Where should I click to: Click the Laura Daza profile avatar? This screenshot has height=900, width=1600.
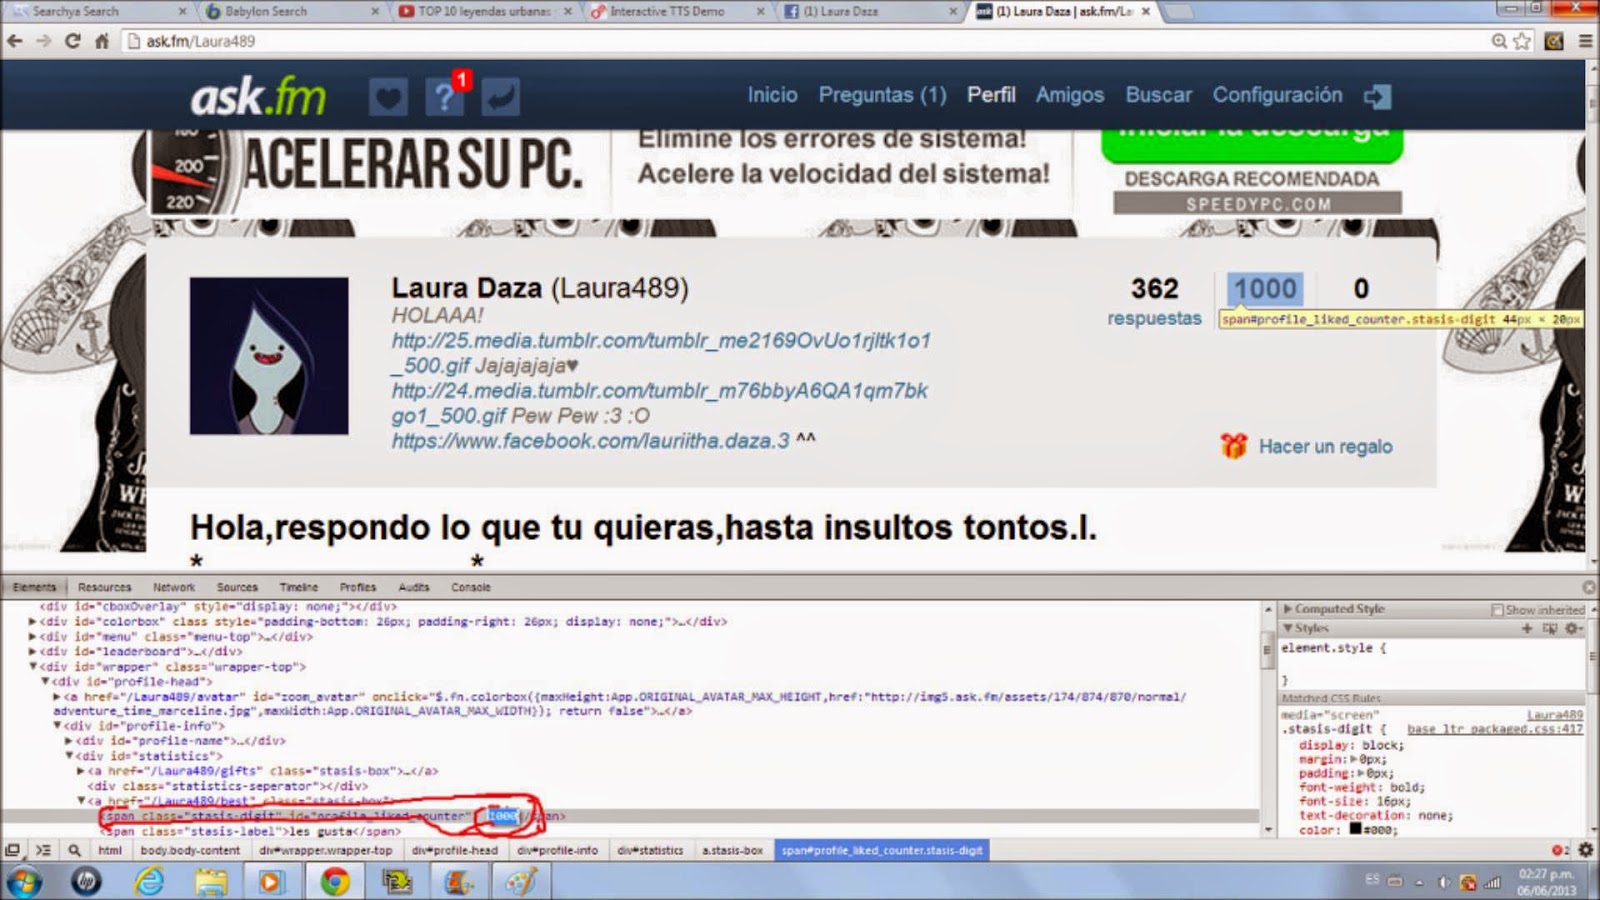tap(269, 356)
